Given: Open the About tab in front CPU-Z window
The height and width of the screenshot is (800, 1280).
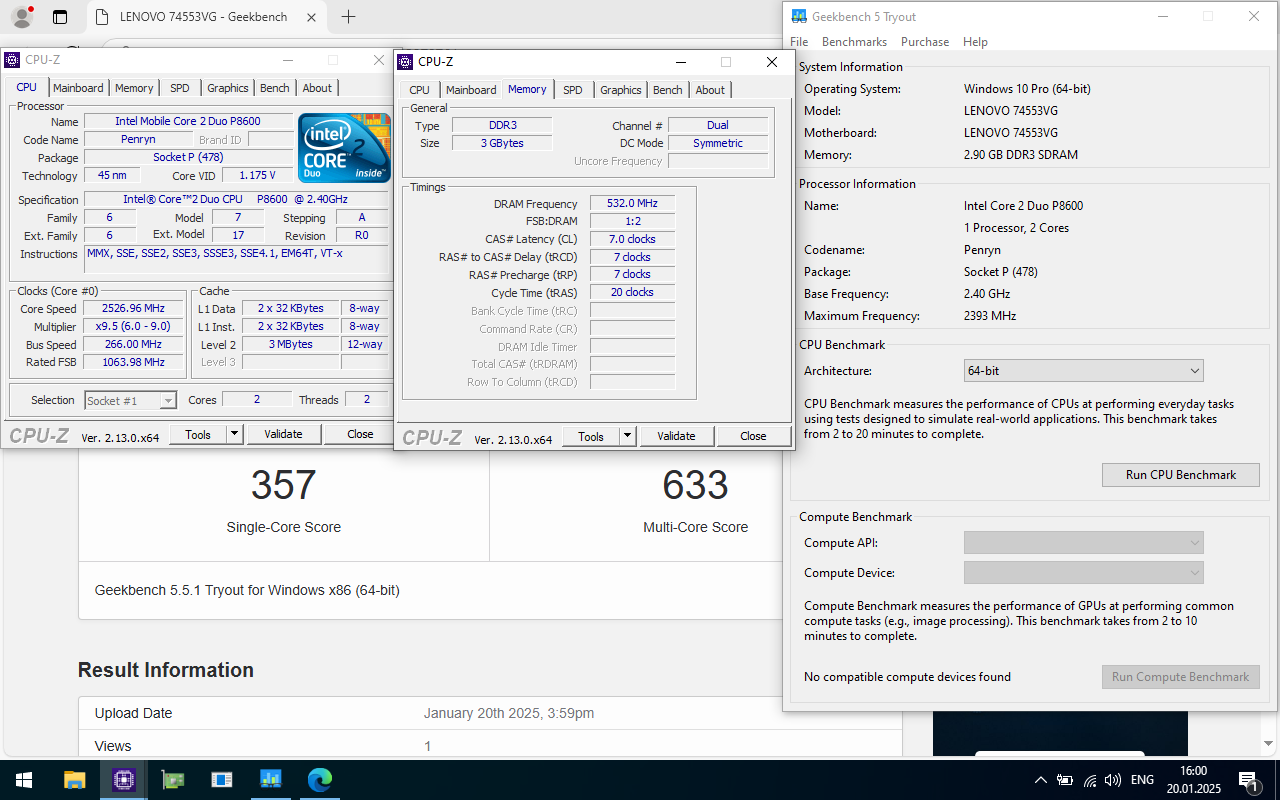Looking at the screenshot, I should pos(710,90).
